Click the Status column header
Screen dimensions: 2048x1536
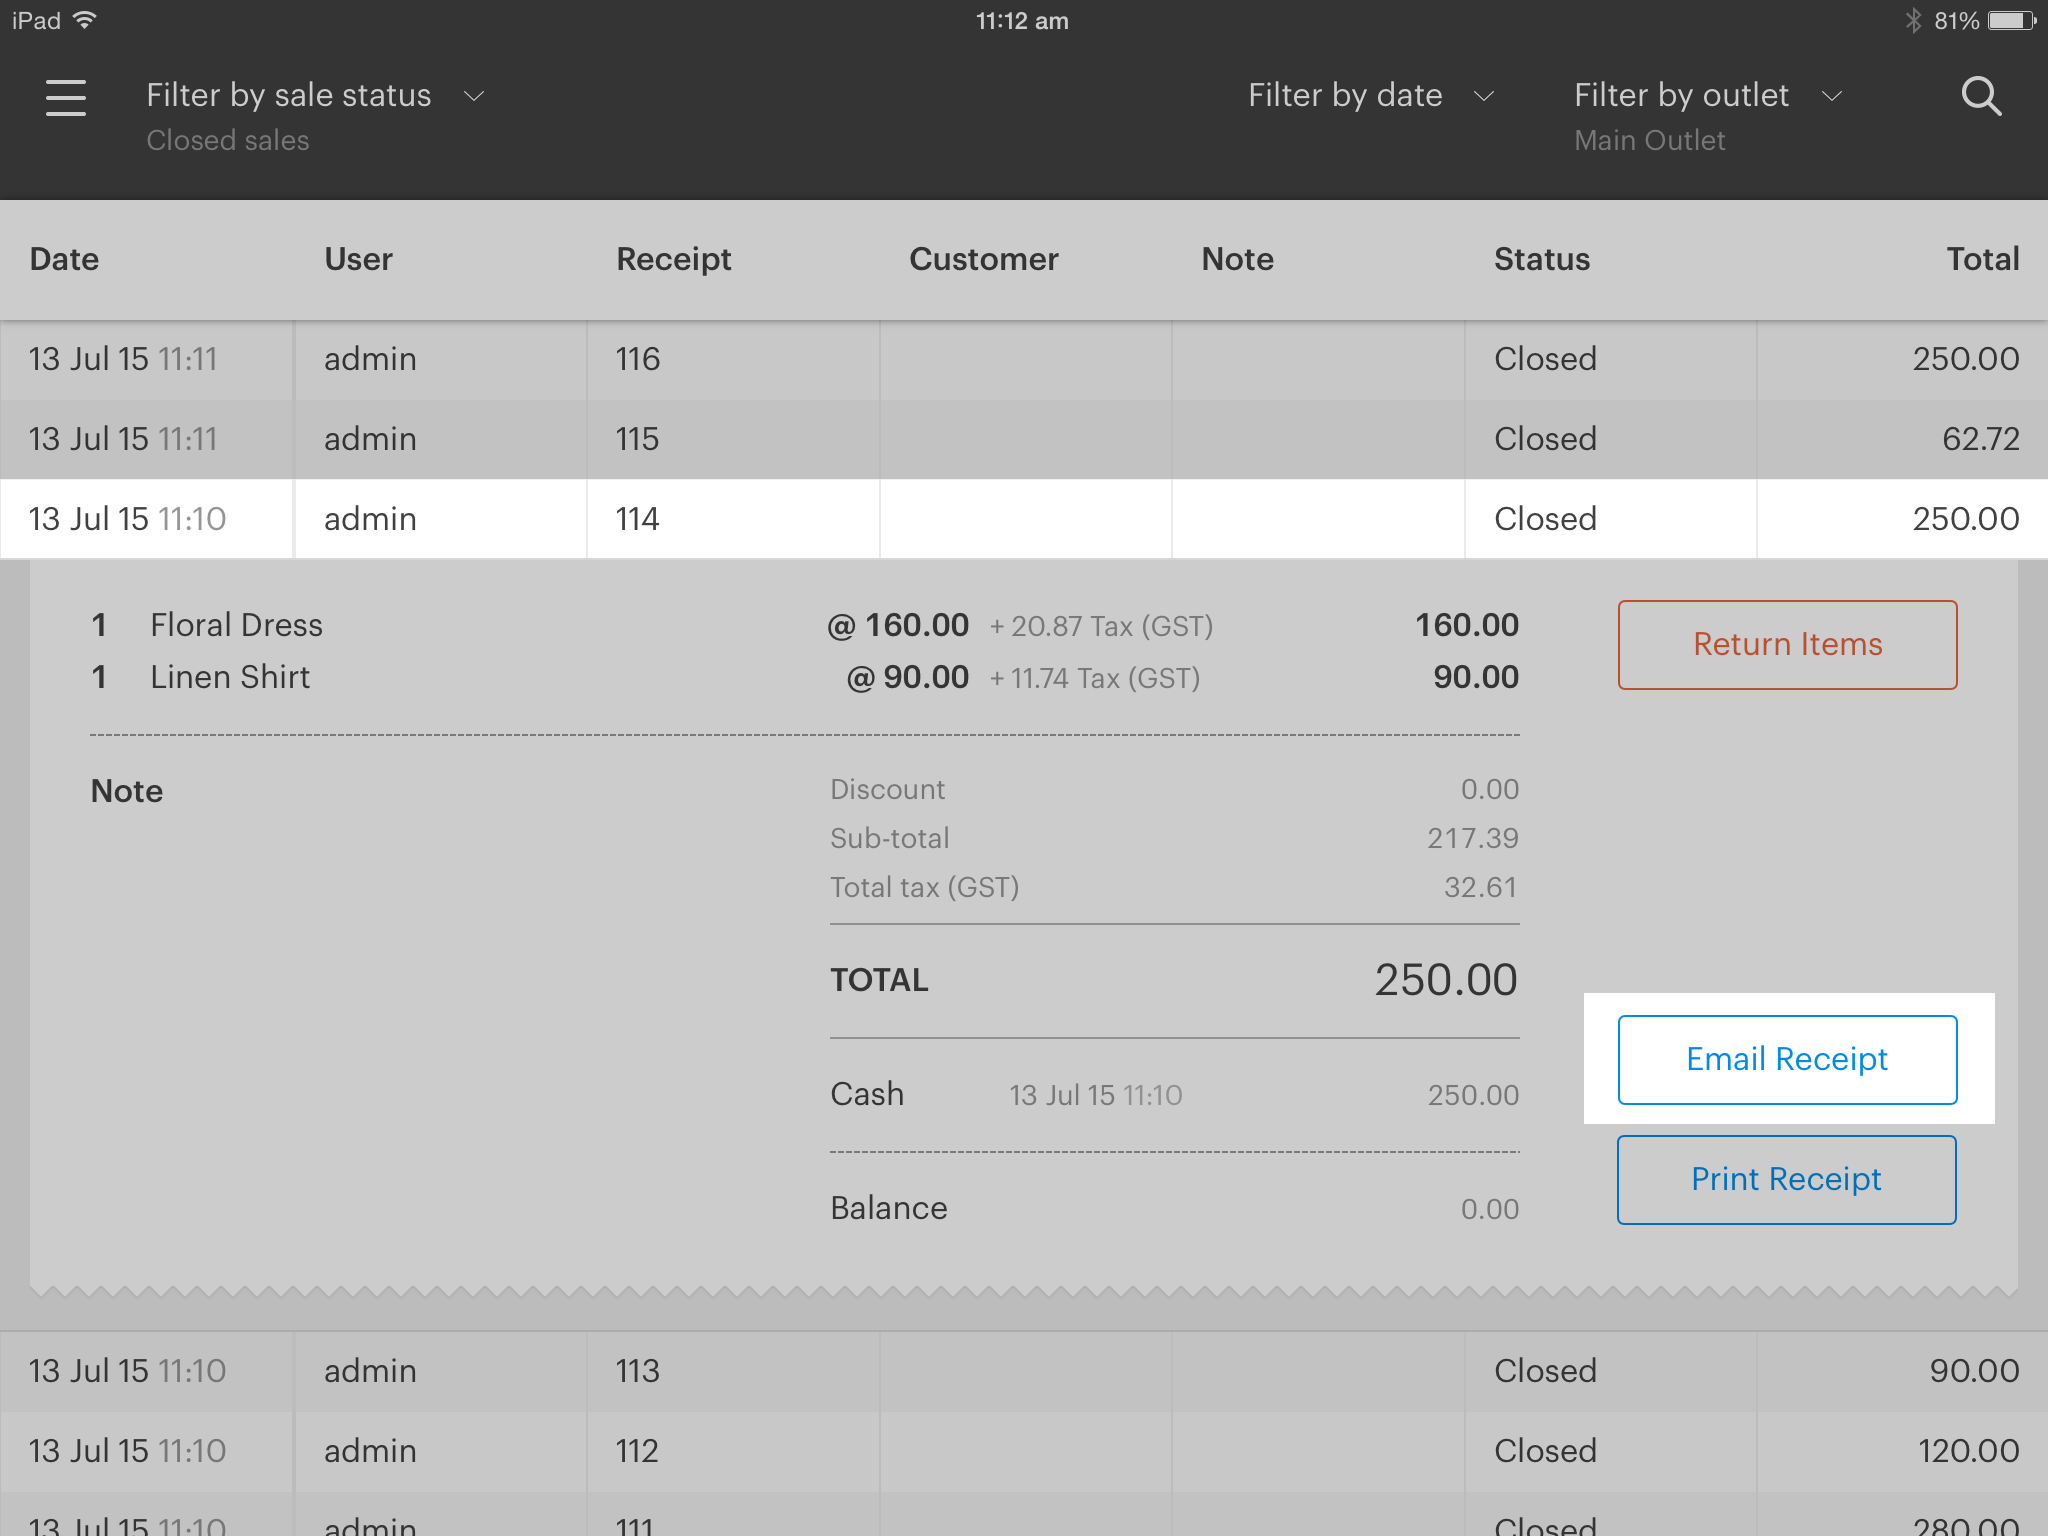1541,260
